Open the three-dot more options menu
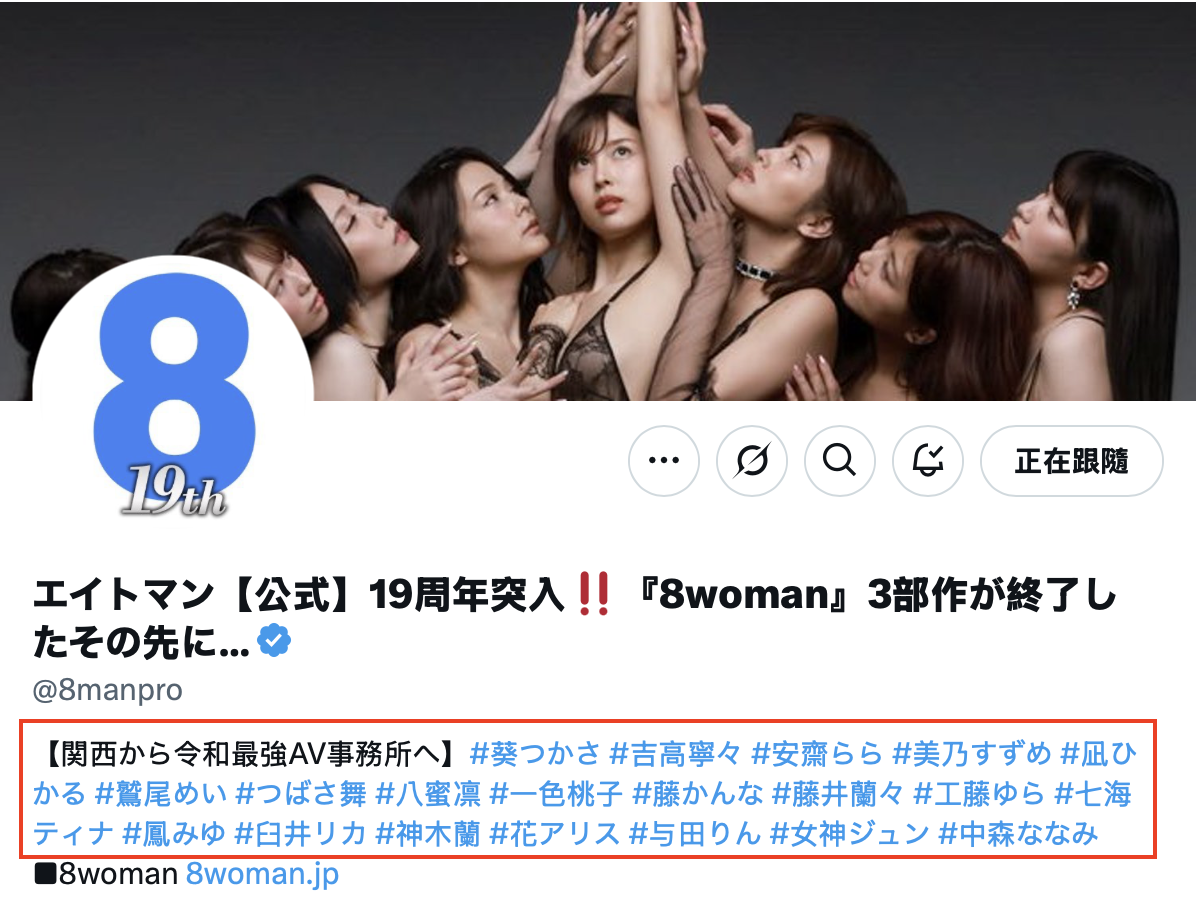 click(664, 461)
